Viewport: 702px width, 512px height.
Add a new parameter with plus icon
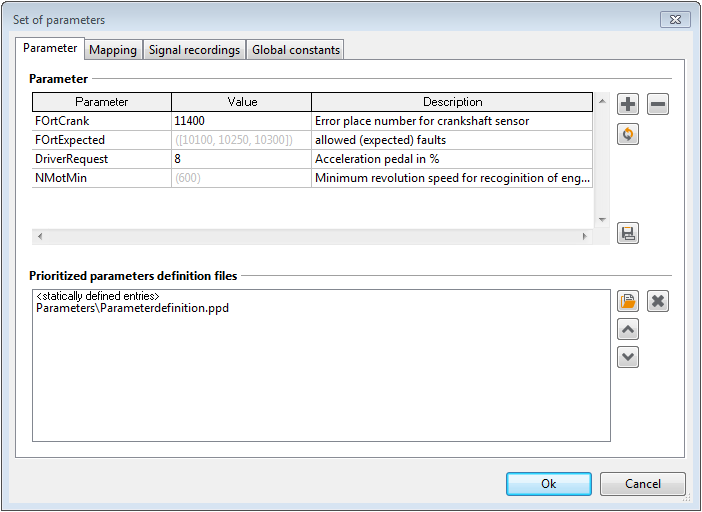(x=628, y=104)
